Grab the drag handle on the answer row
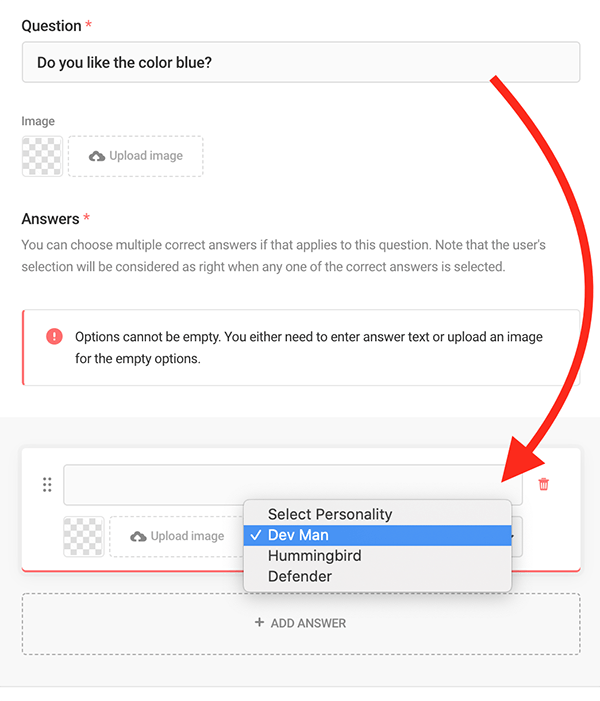This screenshot has width=600, height=701. point(47,485)
